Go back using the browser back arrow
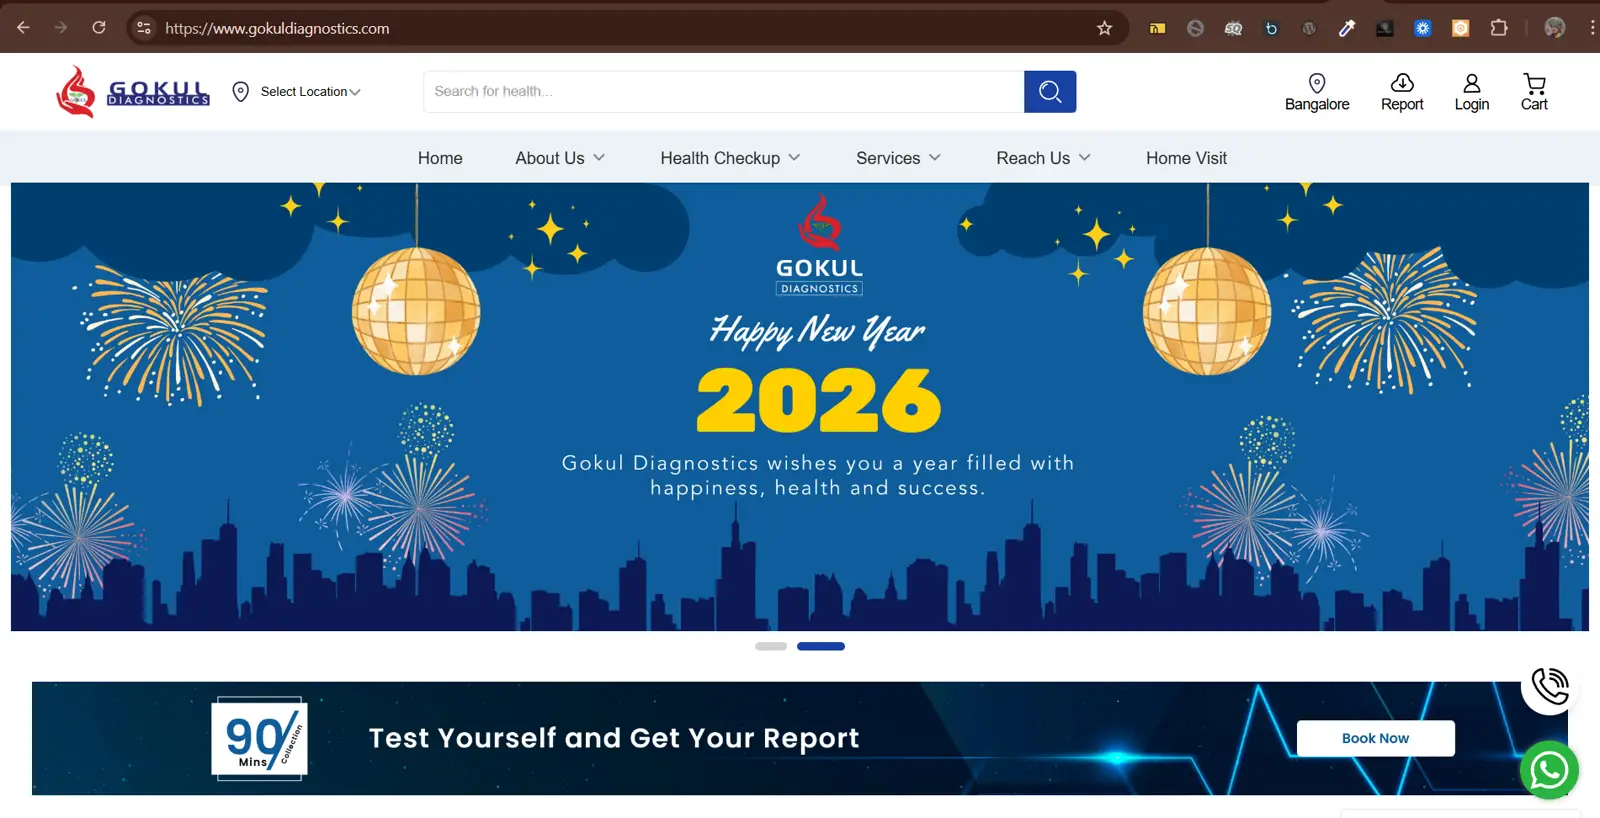The image size is (1600, 818). click(23, 28)
